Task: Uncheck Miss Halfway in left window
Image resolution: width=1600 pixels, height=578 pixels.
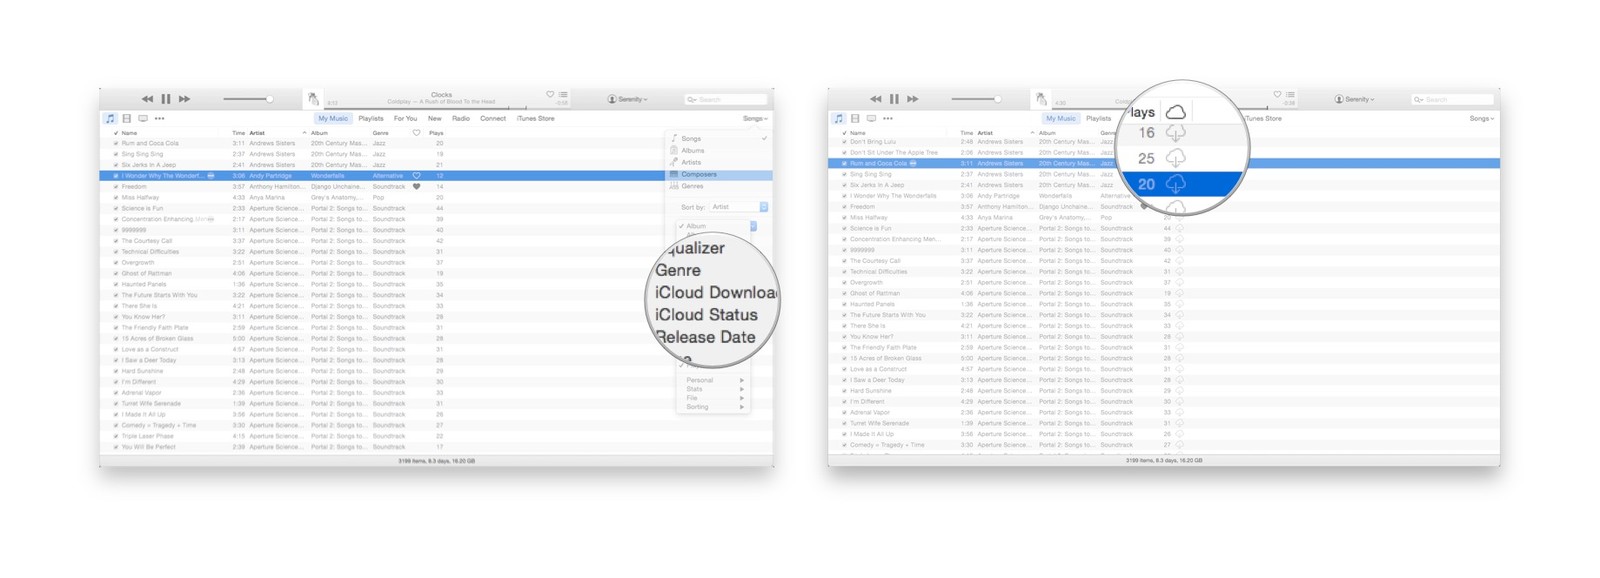Action: [116, 197]
